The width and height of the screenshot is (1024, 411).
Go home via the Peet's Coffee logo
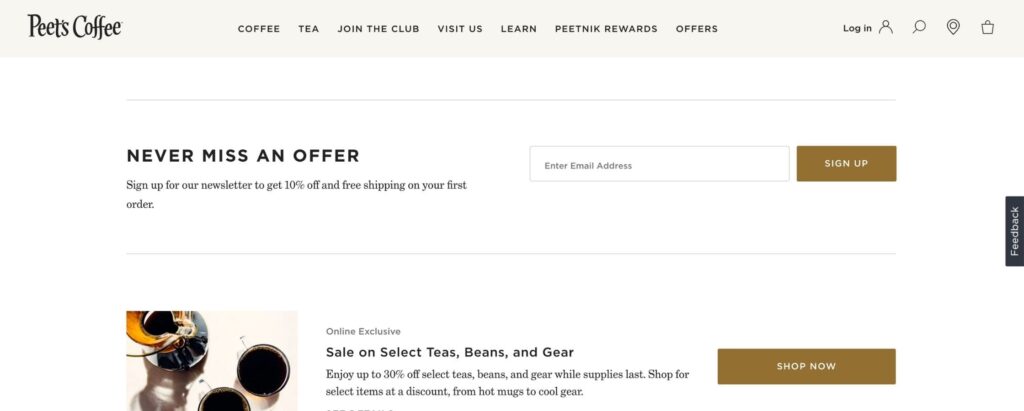(74, 27)
